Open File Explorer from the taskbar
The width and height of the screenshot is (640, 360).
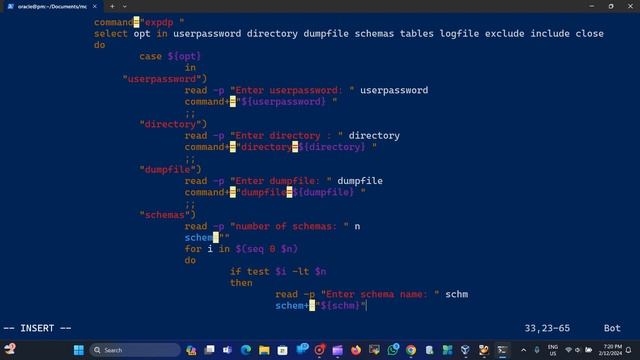click(264, 350)
